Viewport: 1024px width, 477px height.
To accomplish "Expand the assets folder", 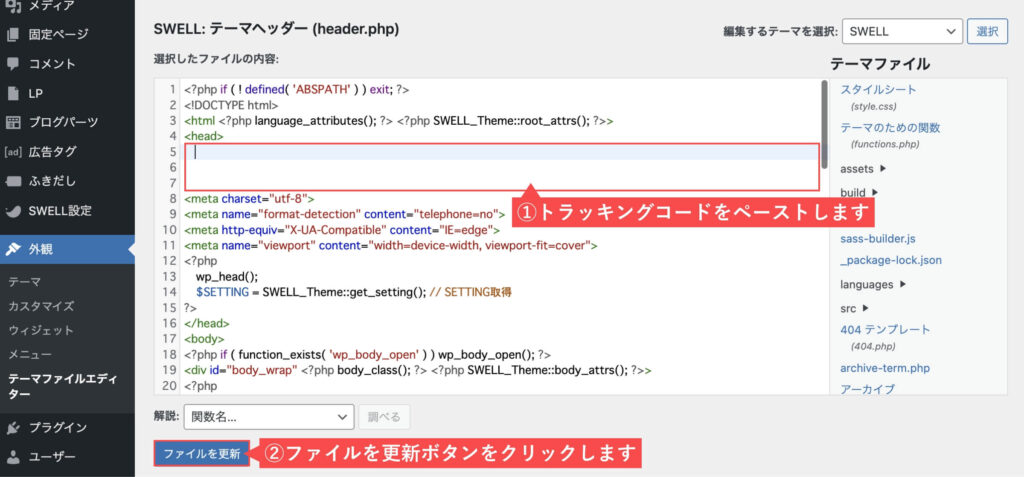I will 863,169.
